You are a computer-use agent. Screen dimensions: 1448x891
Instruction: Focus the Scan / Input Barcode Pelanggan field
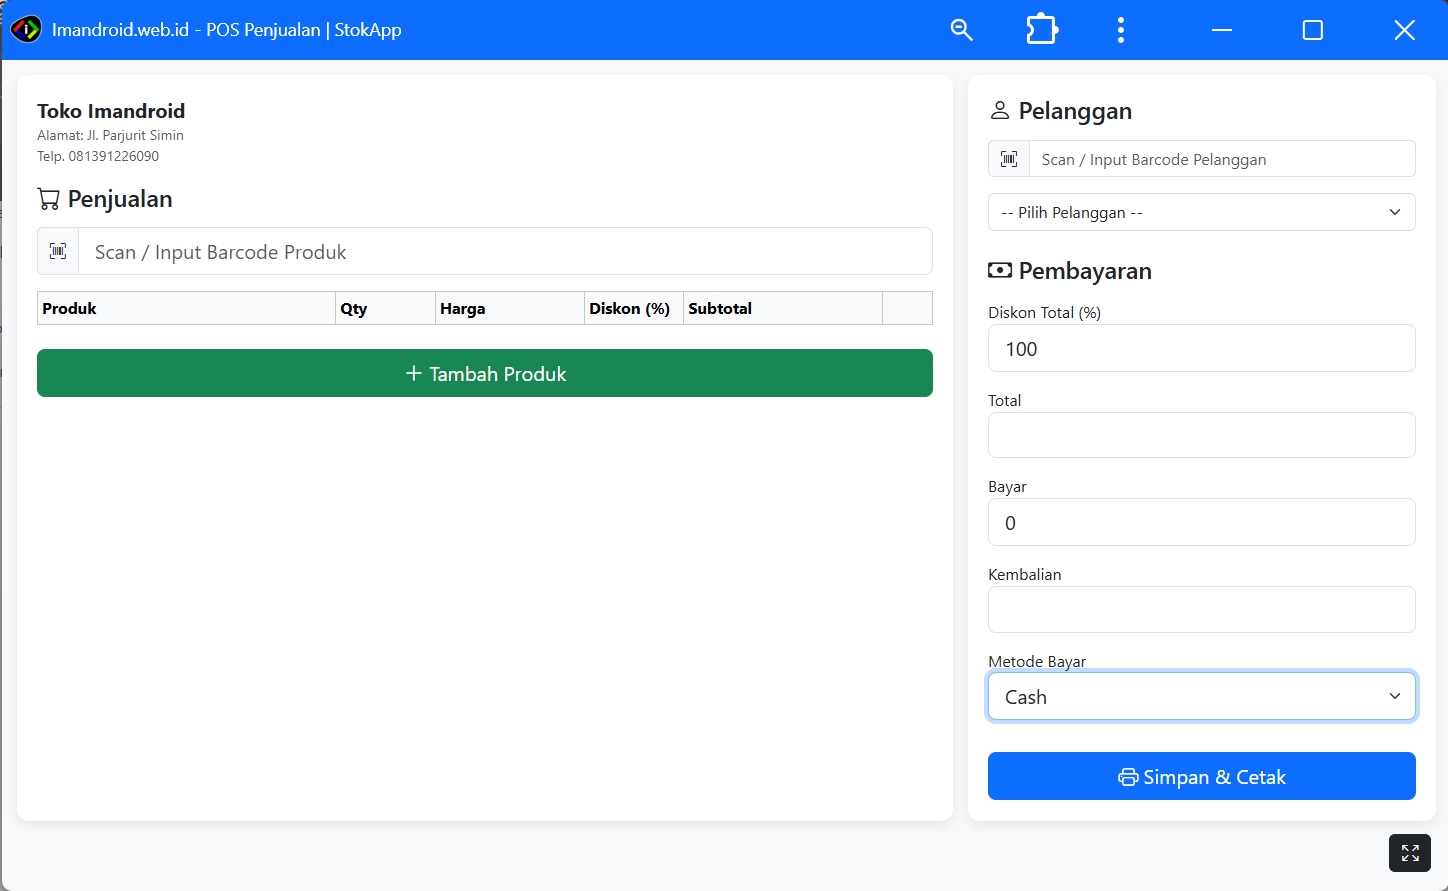click(1222, 159)
